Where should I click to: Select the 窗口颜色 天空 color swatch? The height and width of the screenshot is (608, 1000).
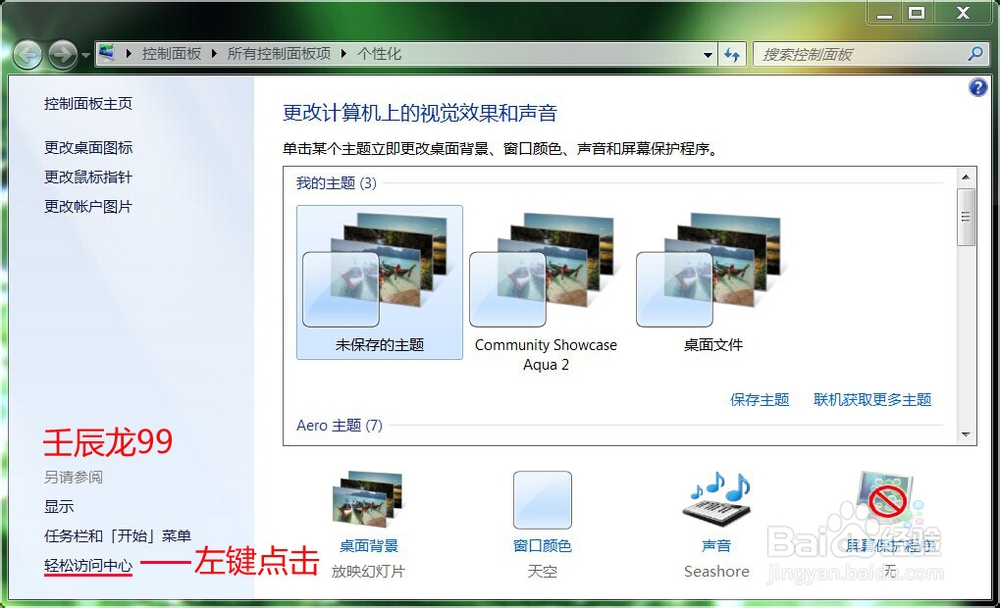pos(543,499)
